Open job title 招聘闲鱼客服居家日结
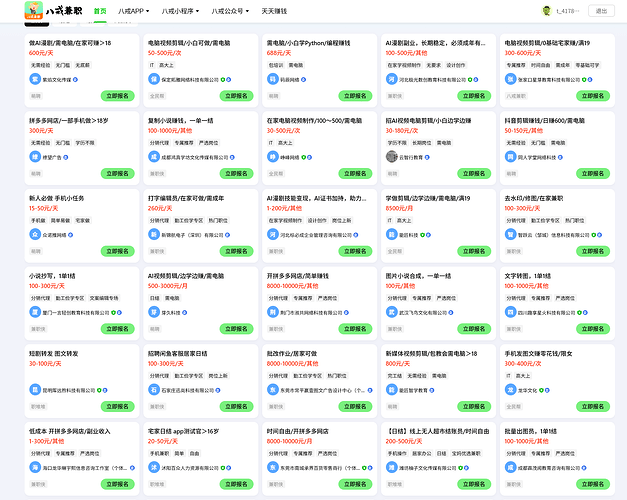 [178, 353]
